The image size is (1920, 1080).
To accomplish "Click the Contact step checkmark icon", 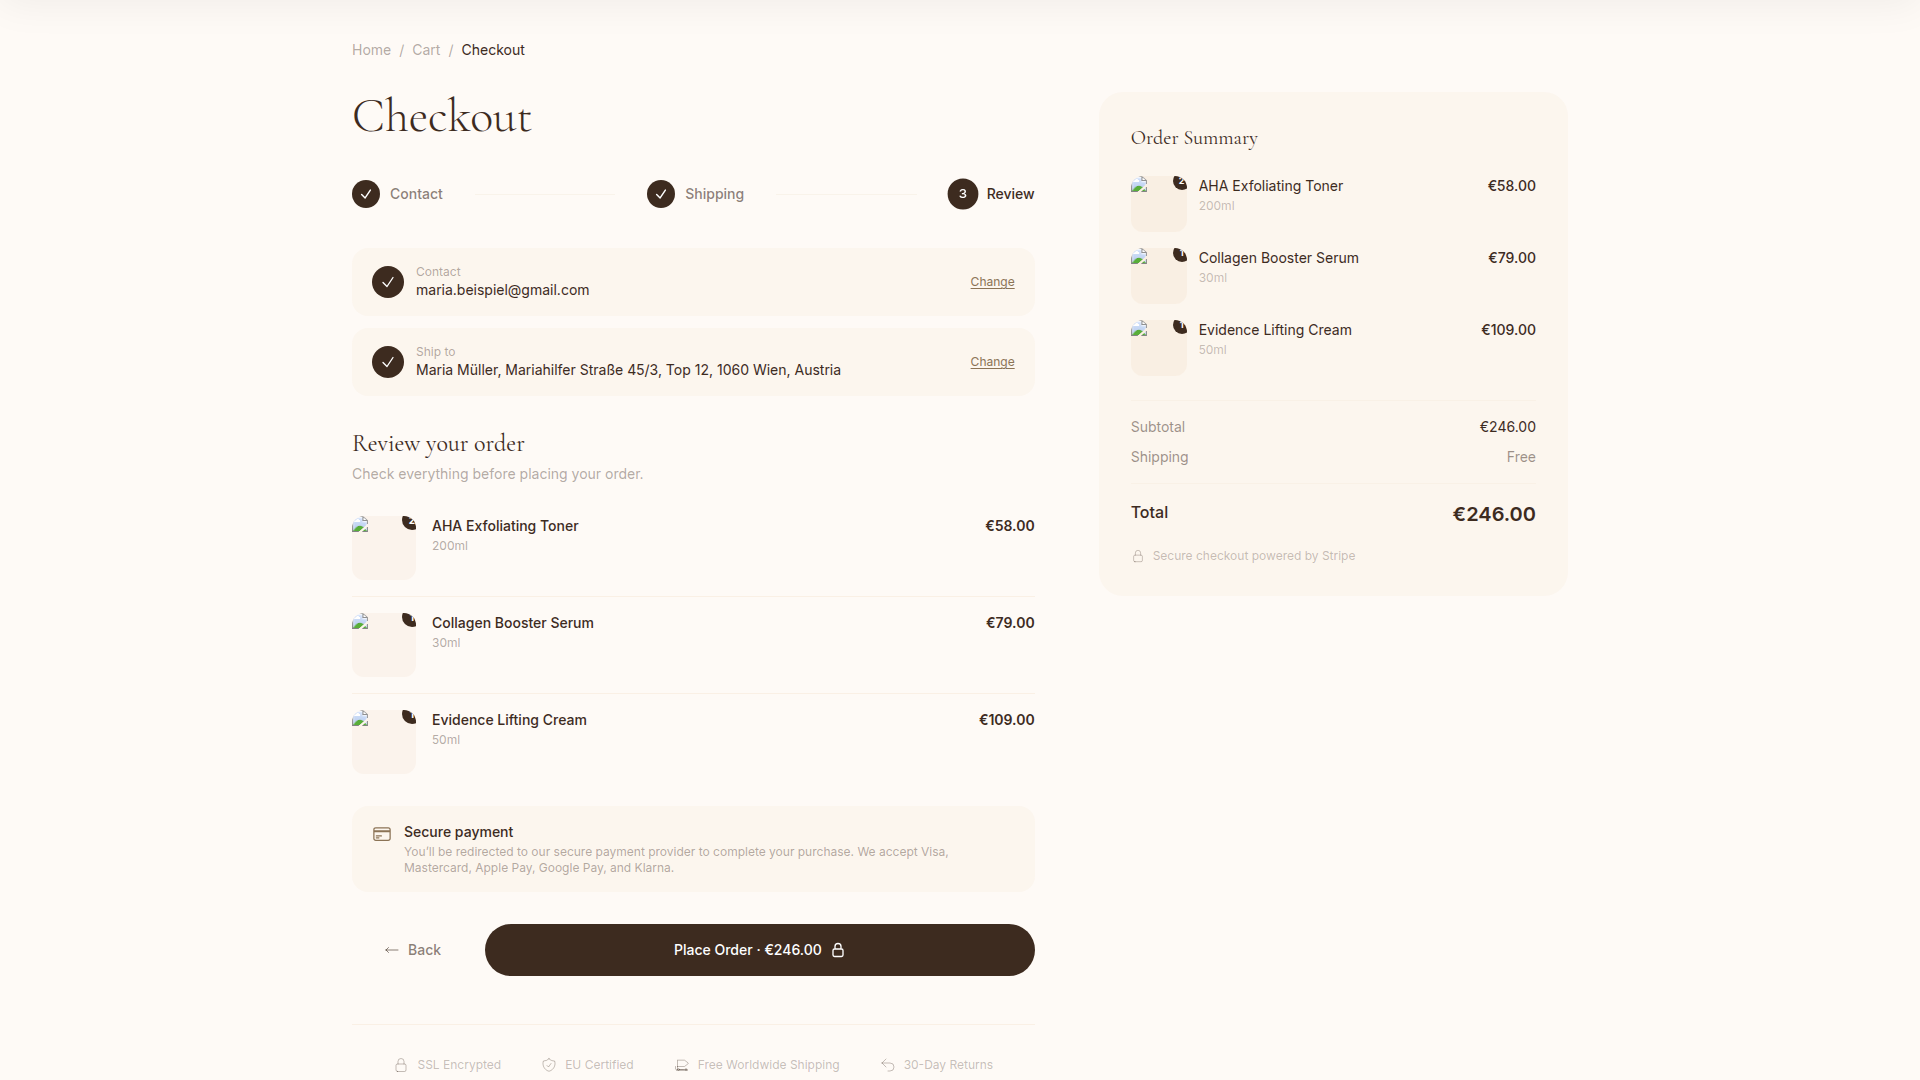I will point(366,194).
